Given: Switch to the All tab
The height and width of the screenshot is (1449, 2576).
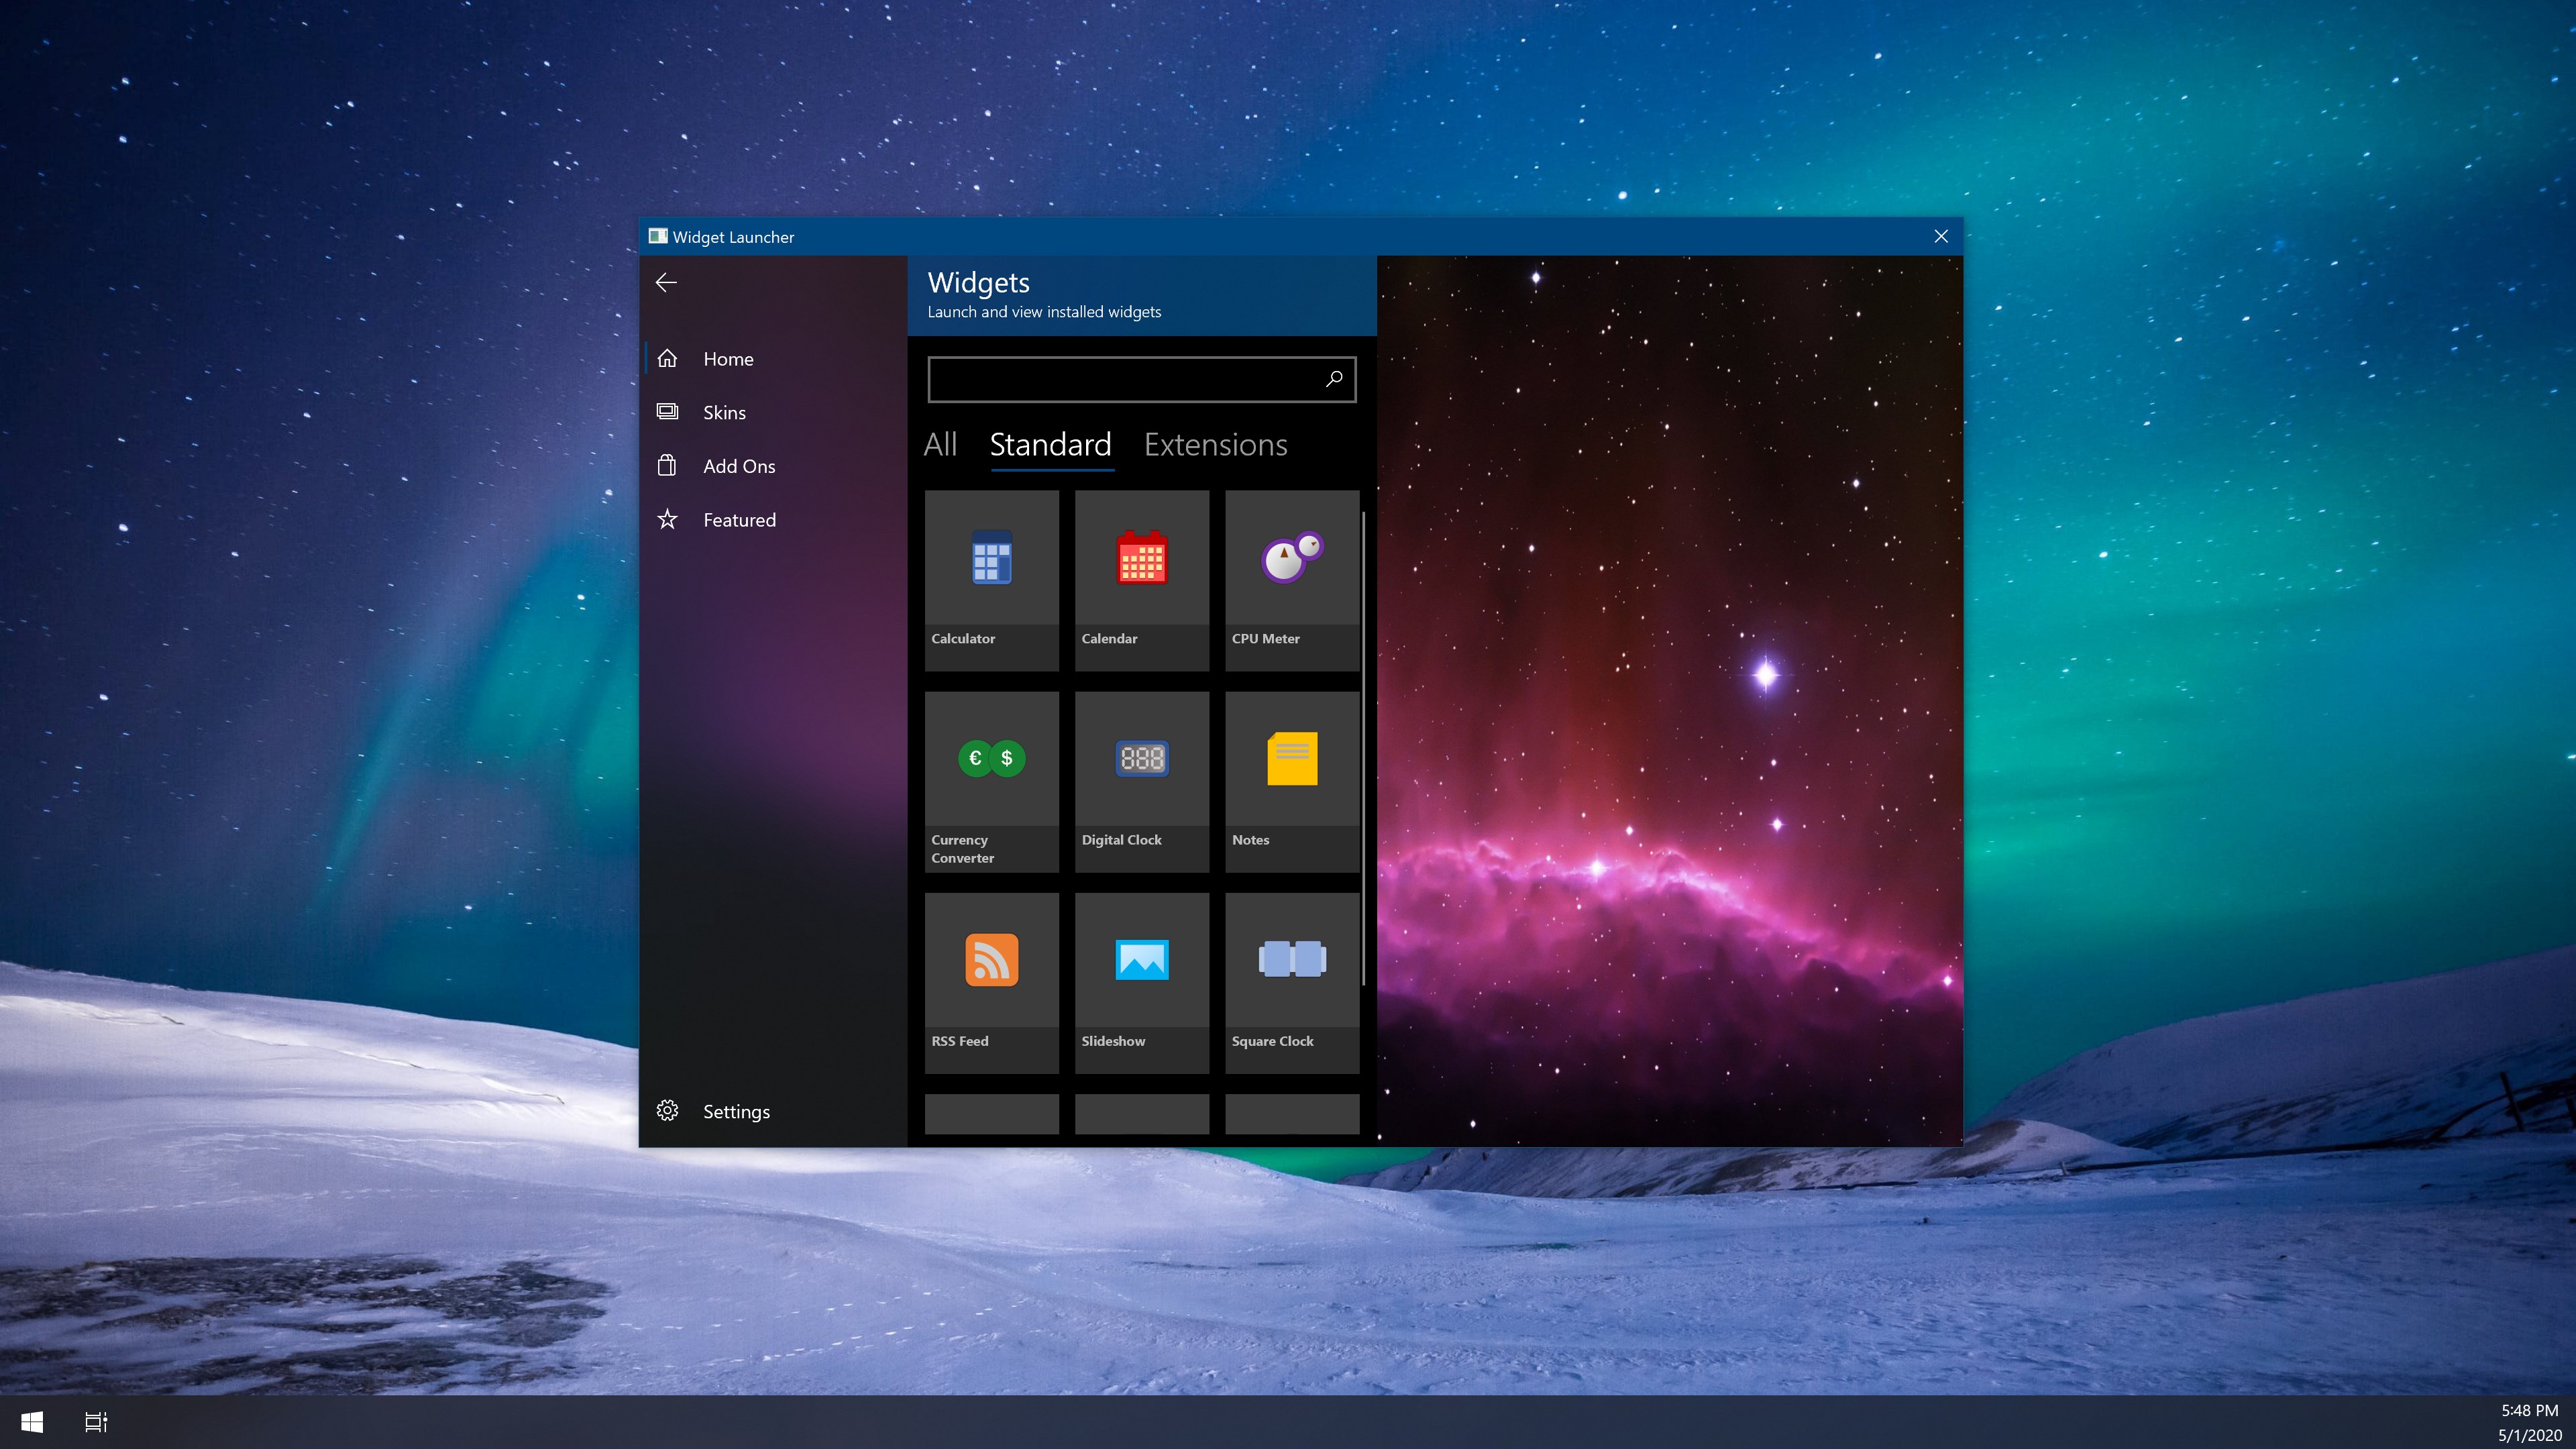Looking at the screenshot, I should click(940, 445).
